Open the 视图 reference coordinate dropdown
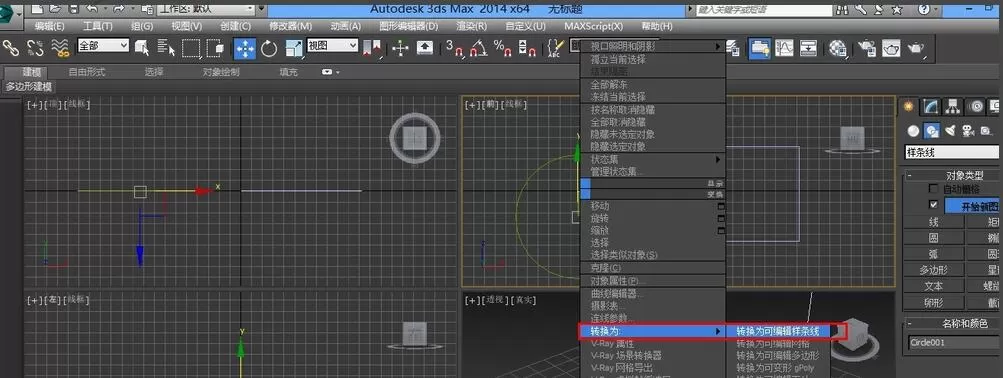The height and width of the screenshot is (378, 1003). click(332, 45)
